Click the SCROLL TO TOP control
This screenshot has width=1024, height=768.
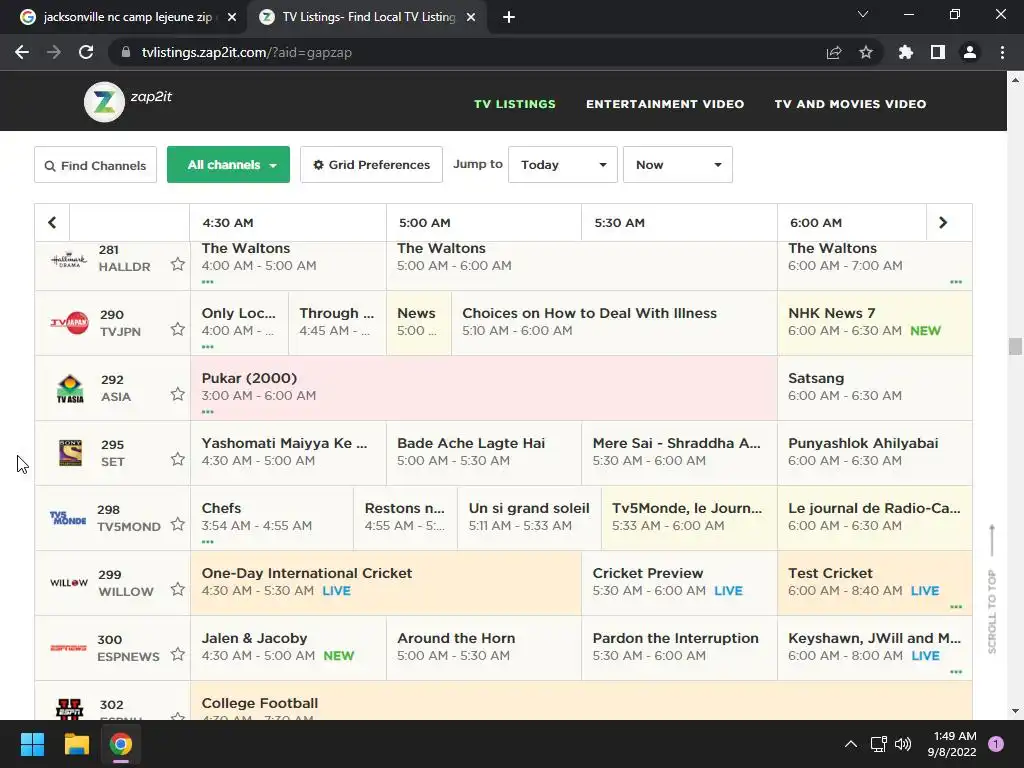click(x=992, y=589)
